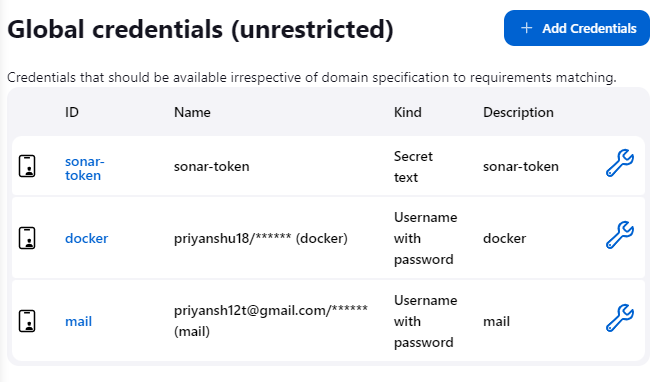
Task: Click the credential icon beside mail
Action: click(x=27, y=321)
